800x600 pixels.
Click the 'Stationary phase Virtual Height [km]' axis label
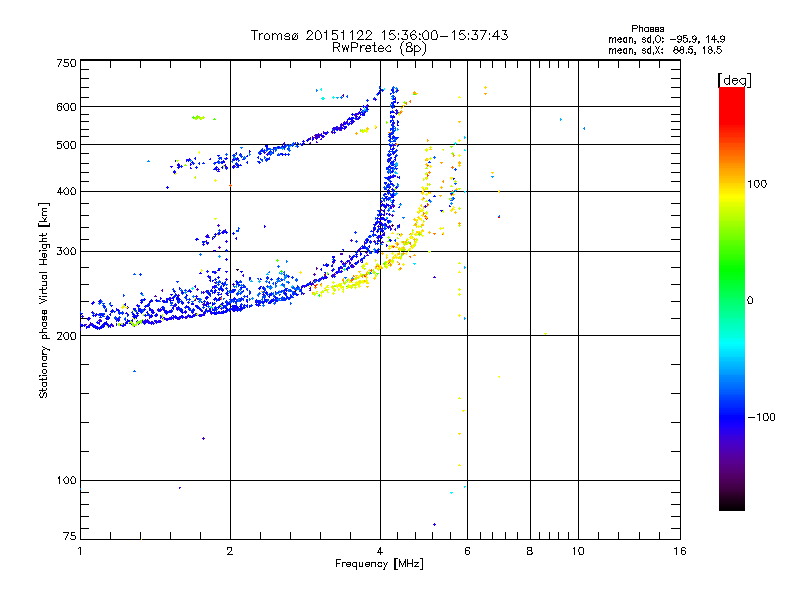[x=44, y=300]
